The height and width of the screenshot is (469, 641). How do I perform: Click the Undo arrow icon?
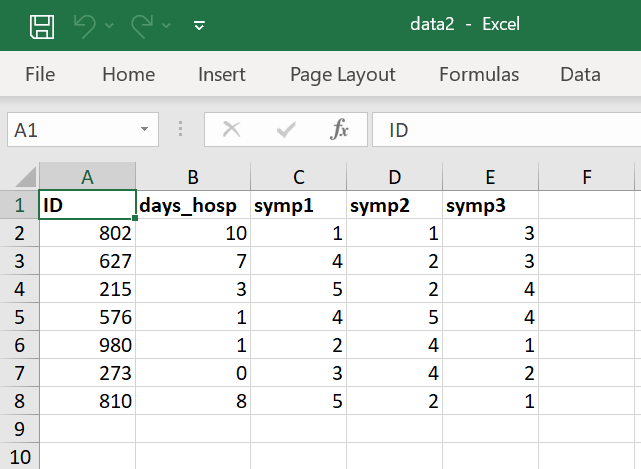click(x=84, y=25)
